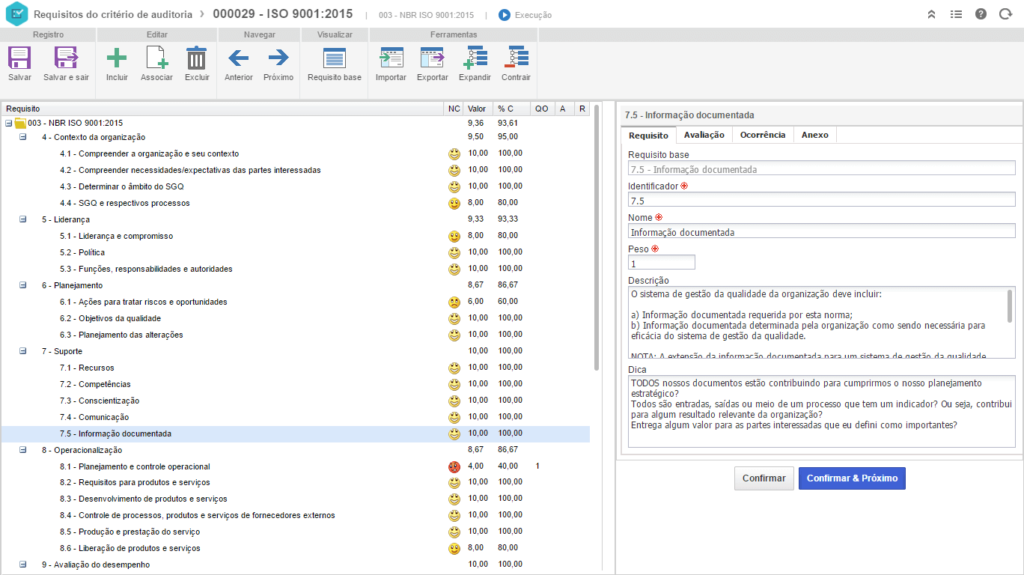The image size is (1024, 575).
Task: Click the Salvar toolbar icon
Action: coord(19,58)
